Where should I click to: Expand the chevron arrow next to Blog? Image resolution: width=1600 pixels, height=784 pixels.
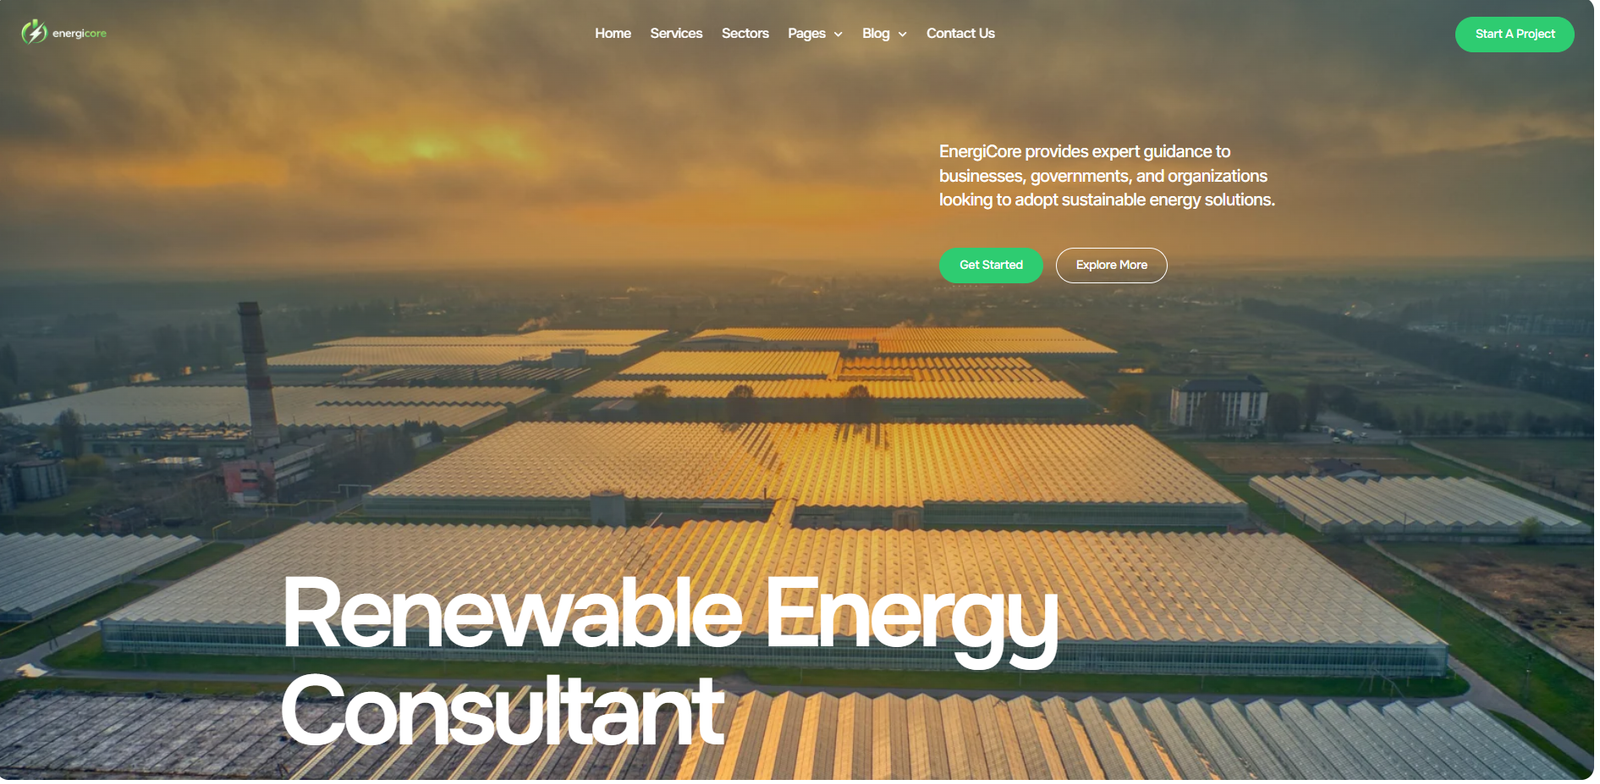(902, 35)
